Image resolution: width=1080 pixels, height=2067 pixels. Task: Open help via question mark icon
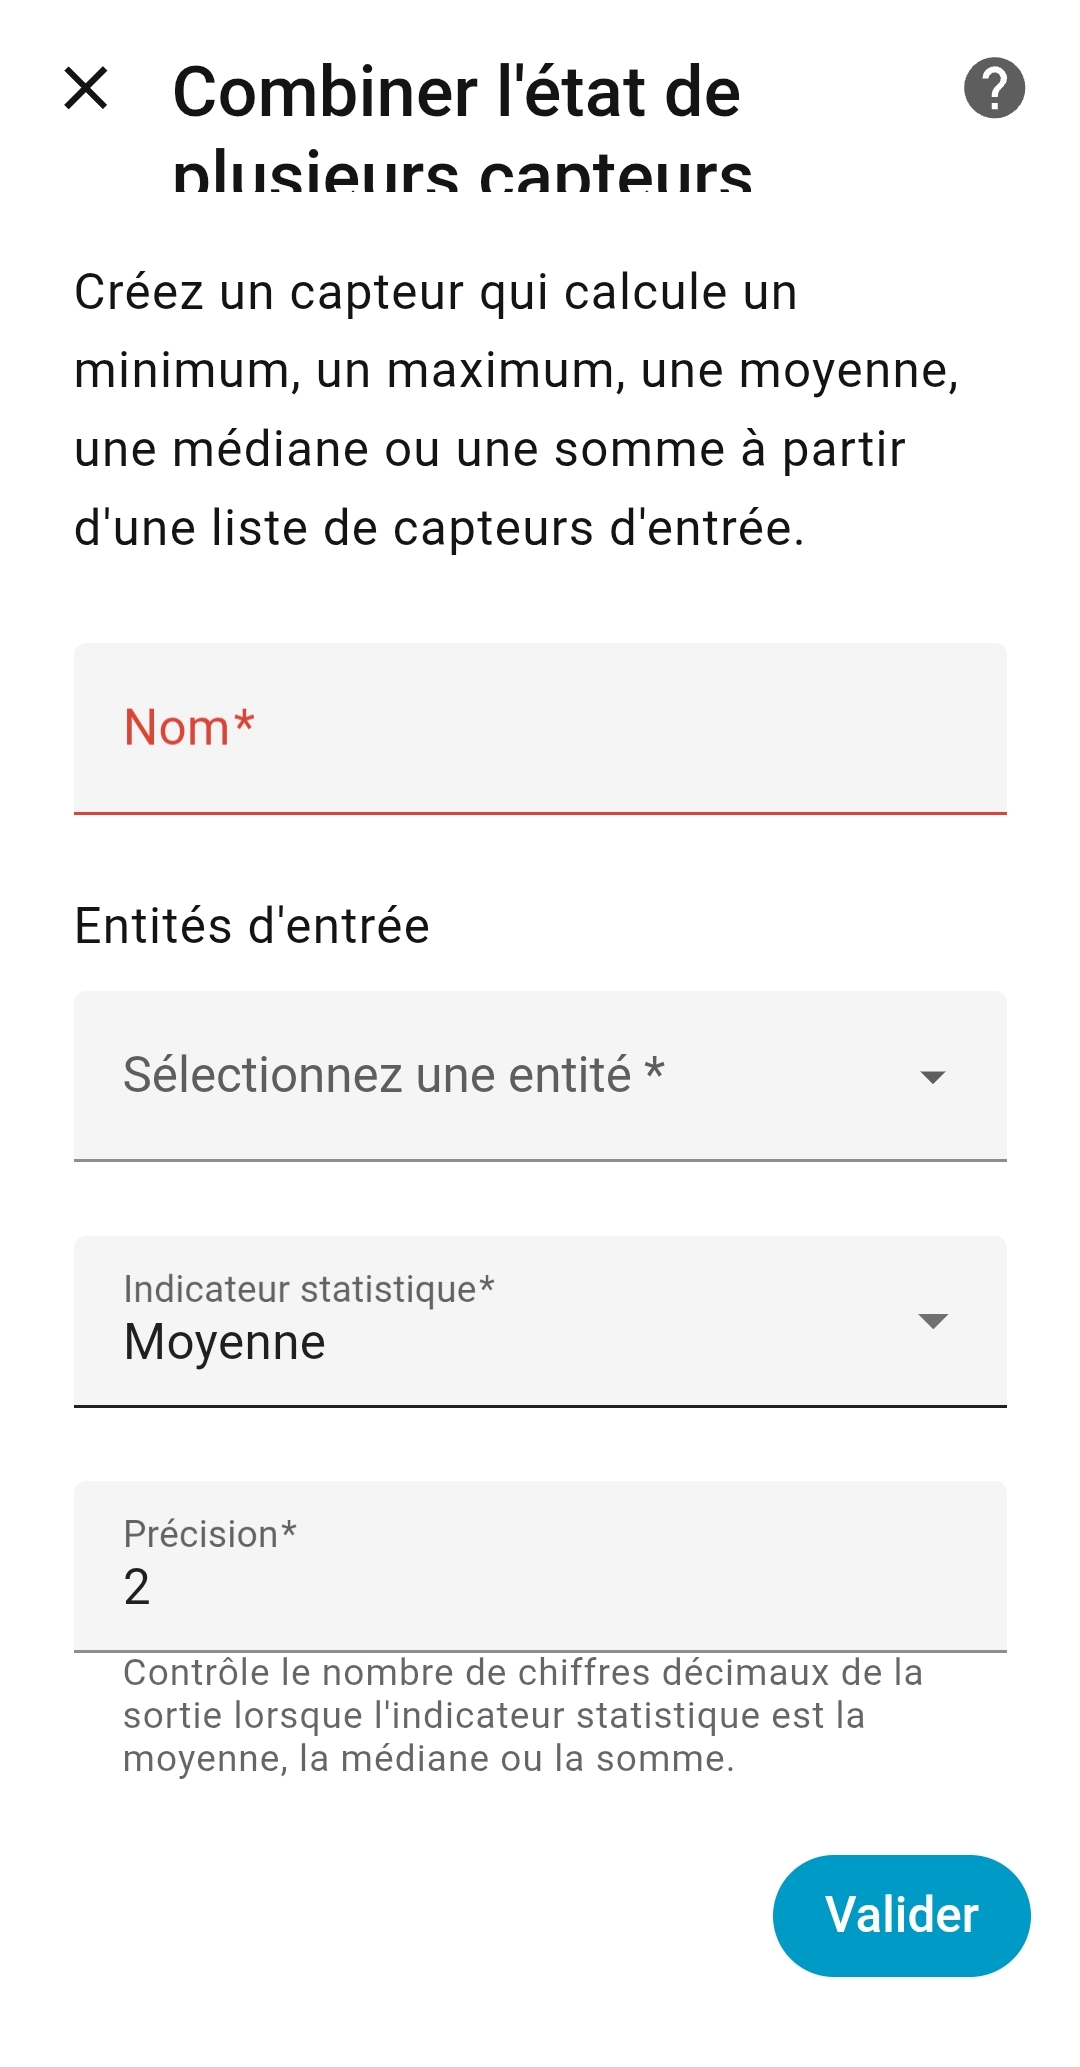[994, 88]
